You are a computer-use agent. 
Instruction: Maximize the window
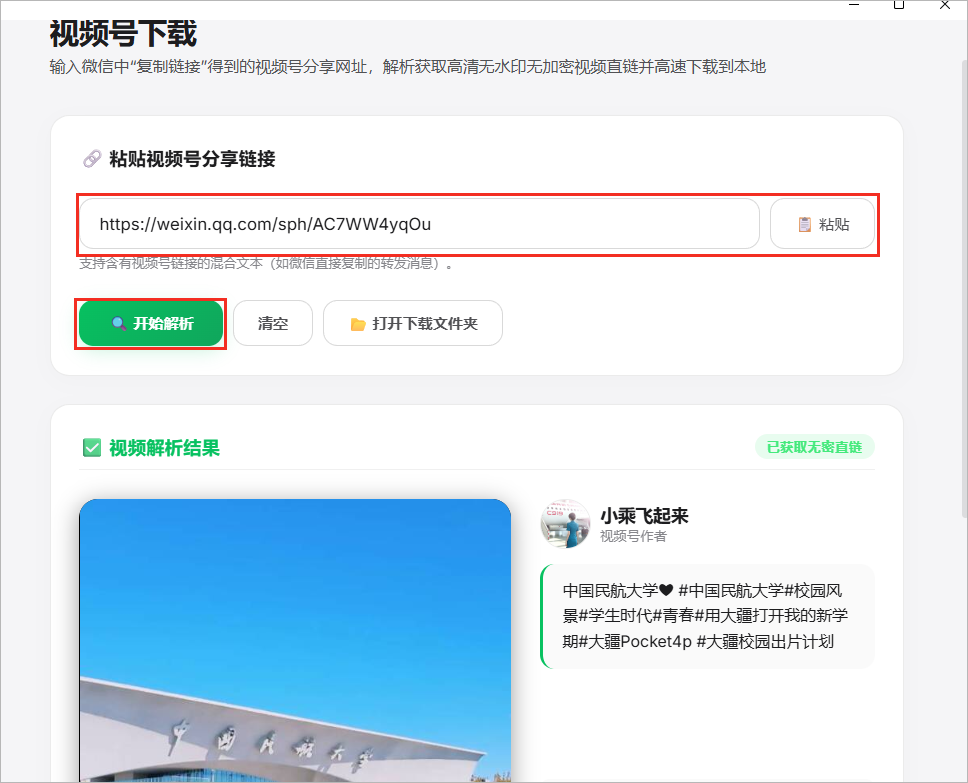click(x=899, y=5)
